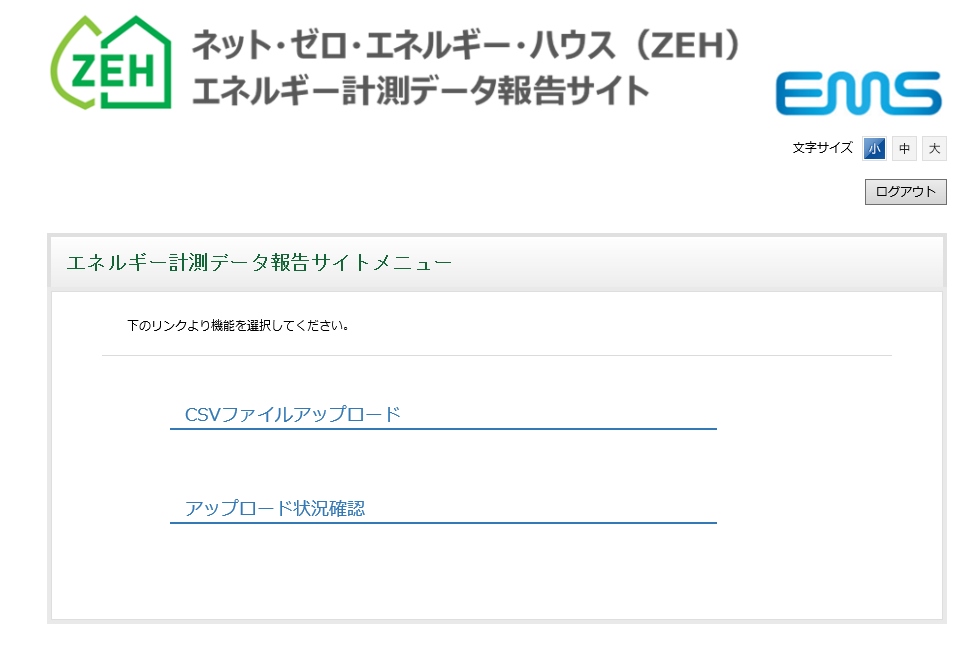
Task: Select the small 小 font size
Action: pyautogui.click(x=874, y=148)
